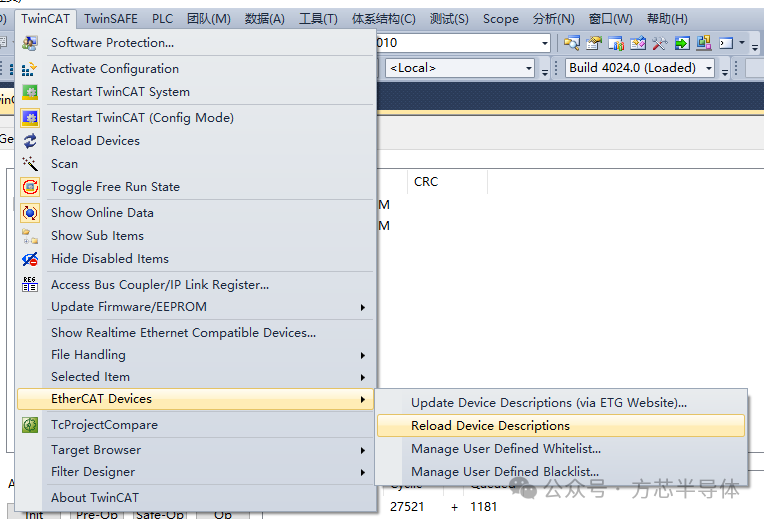Click the Restart TwinCAT System green icon
Viewport: 764px width, 519px height.
point(30,92)
